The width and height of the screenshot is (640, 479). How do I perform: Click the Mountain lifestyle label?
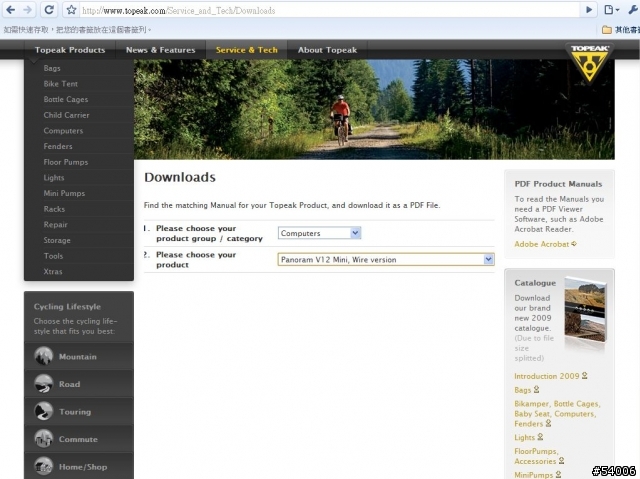click(x=78, y=357)
